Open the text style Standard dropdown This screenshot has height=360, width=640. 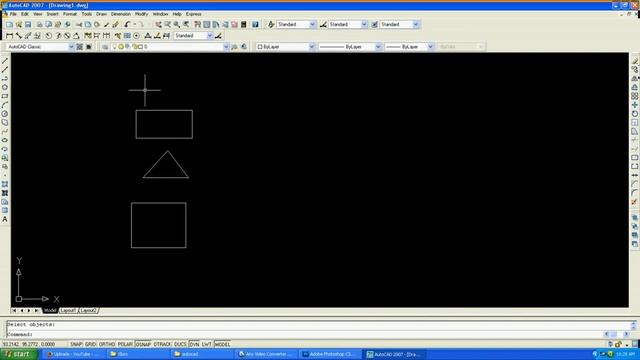[312, 24]
